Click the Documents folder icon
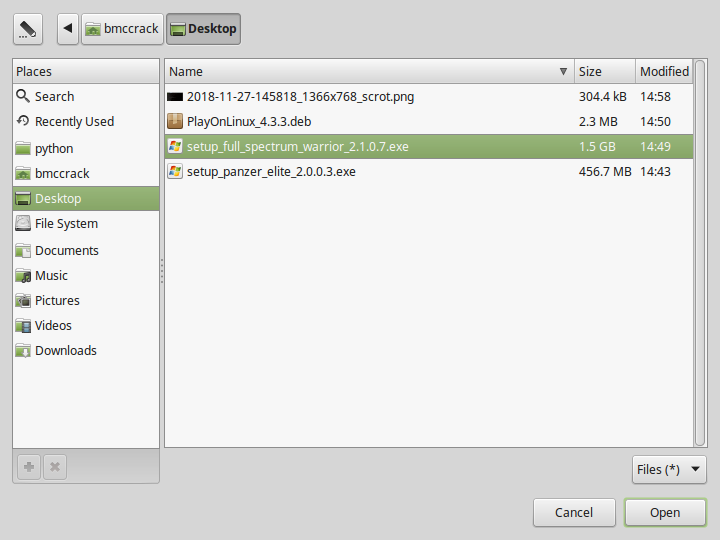The height and width of the screenshot is (540, 720). [23, 250]
